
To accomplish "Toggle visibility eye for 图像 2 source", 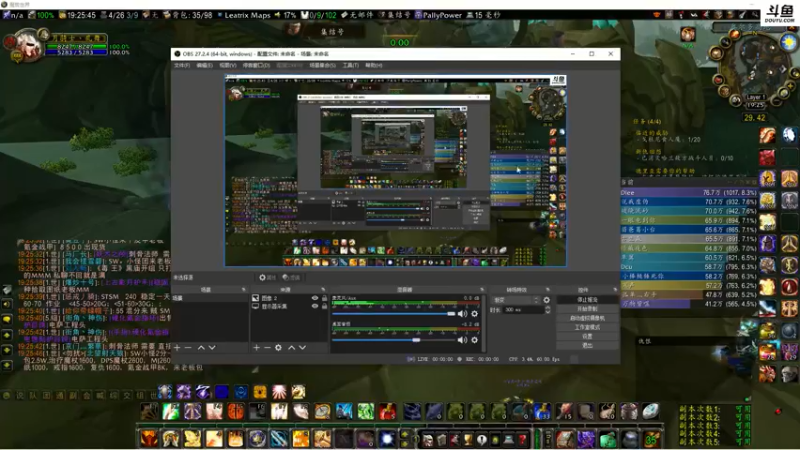I will [x=315, y=298].
